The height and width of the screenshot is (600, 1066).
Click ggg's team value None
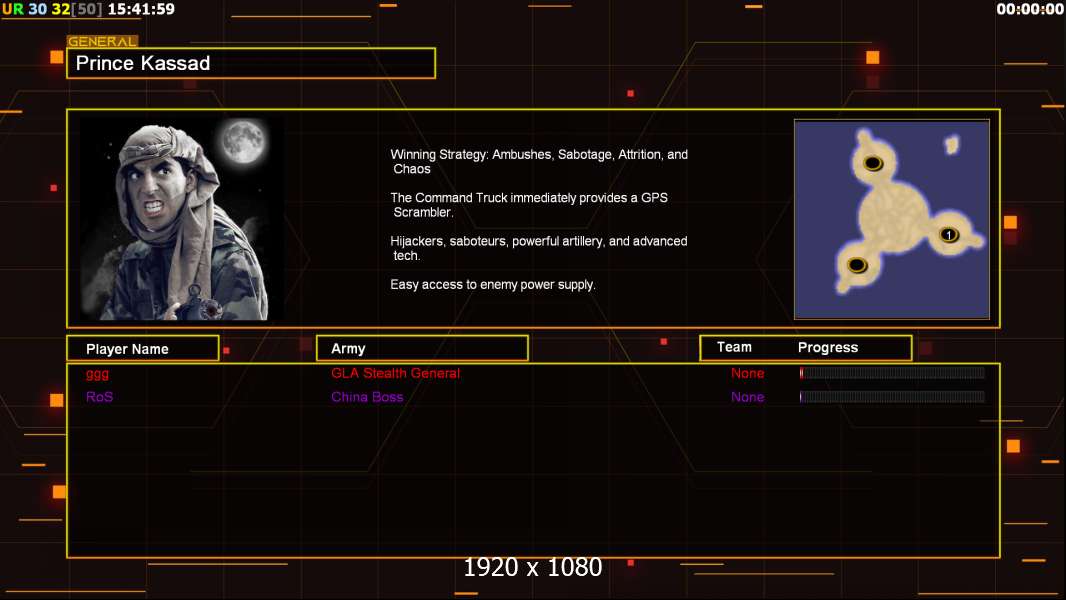tap(747, 373)
